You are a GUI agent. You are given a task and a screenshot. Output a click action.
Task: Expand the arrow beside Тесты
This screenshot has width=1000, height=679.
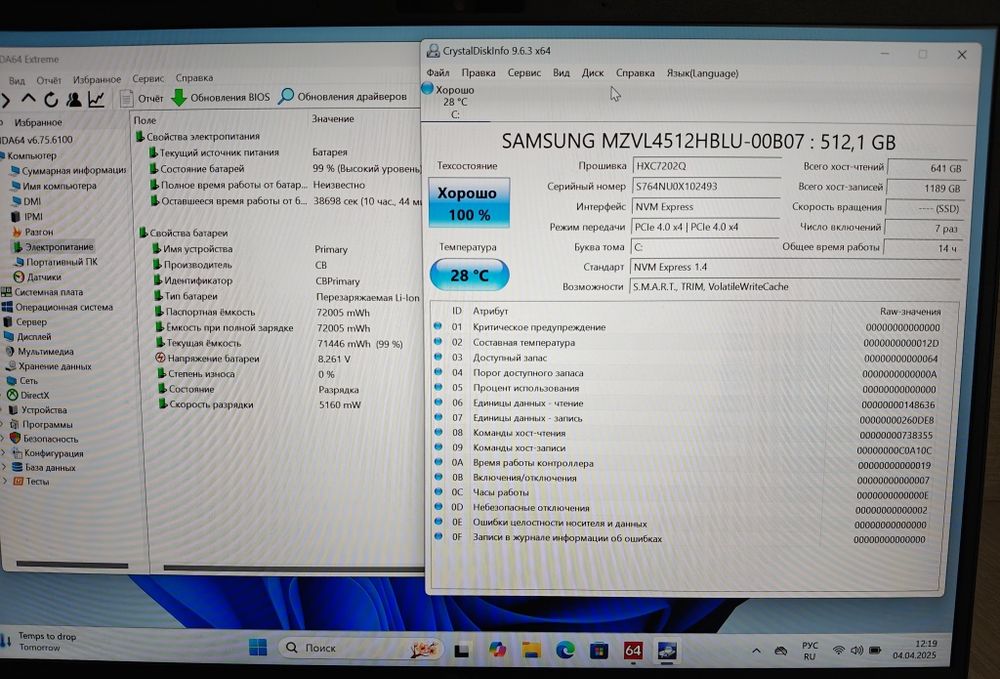[x=4, y=481]
